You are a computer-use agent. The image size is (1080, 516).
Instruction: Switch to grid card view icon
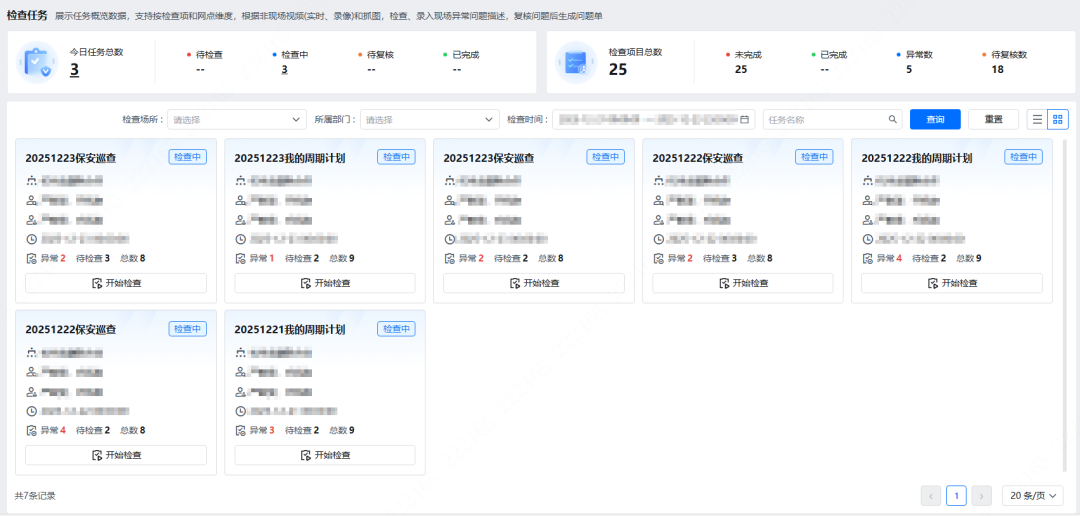[x=1058, y=119]
